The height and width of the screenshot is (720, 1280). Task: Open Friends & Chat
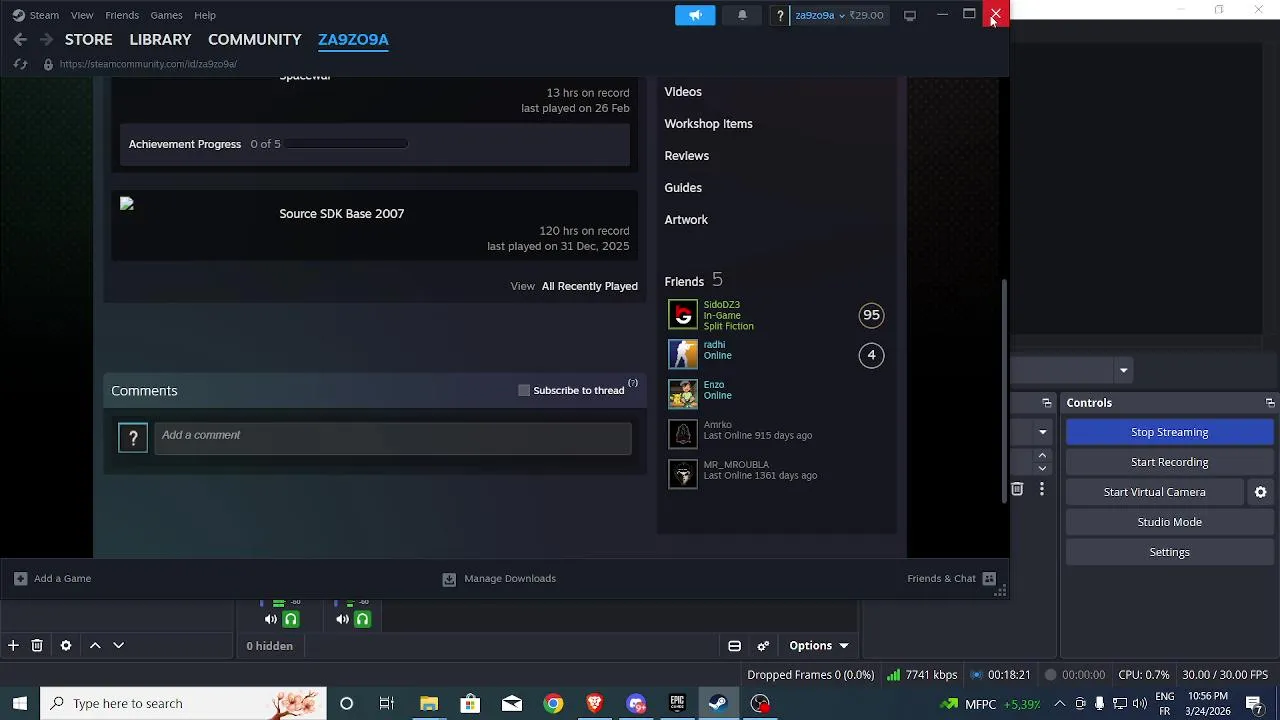point(951,578)
